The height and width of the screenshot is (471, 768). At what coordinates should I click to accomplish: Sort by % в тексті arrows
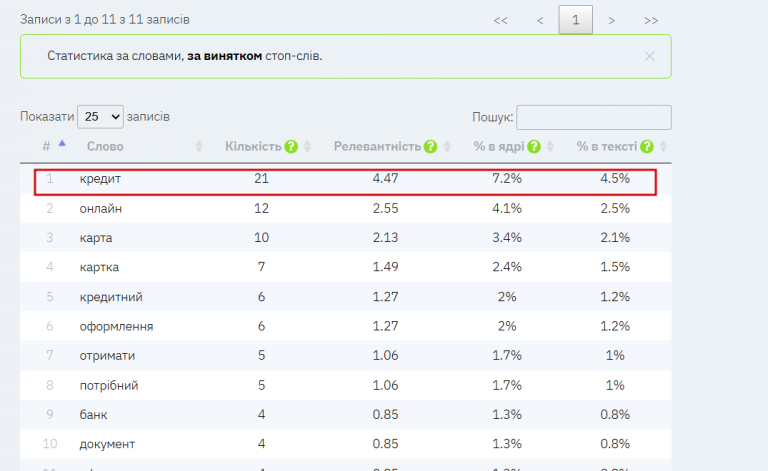pos(663,146)
